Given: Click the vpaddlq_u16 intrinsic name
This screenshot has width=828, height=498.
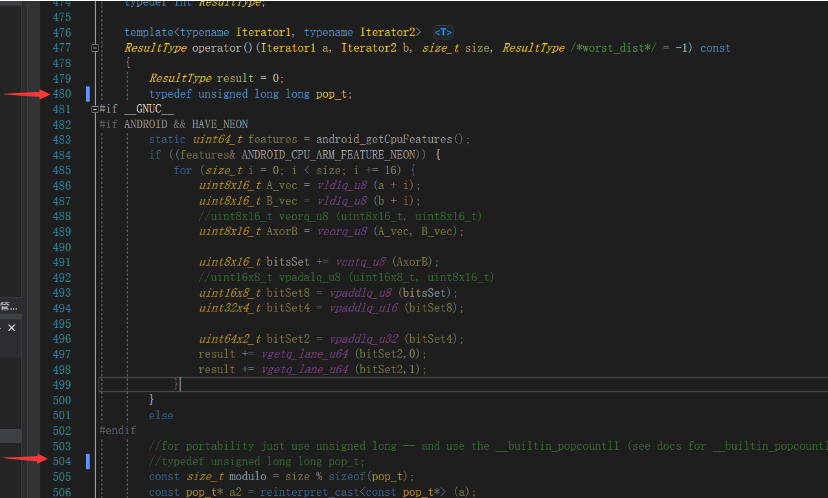Looking at the screenshot, I should [363, 308].
